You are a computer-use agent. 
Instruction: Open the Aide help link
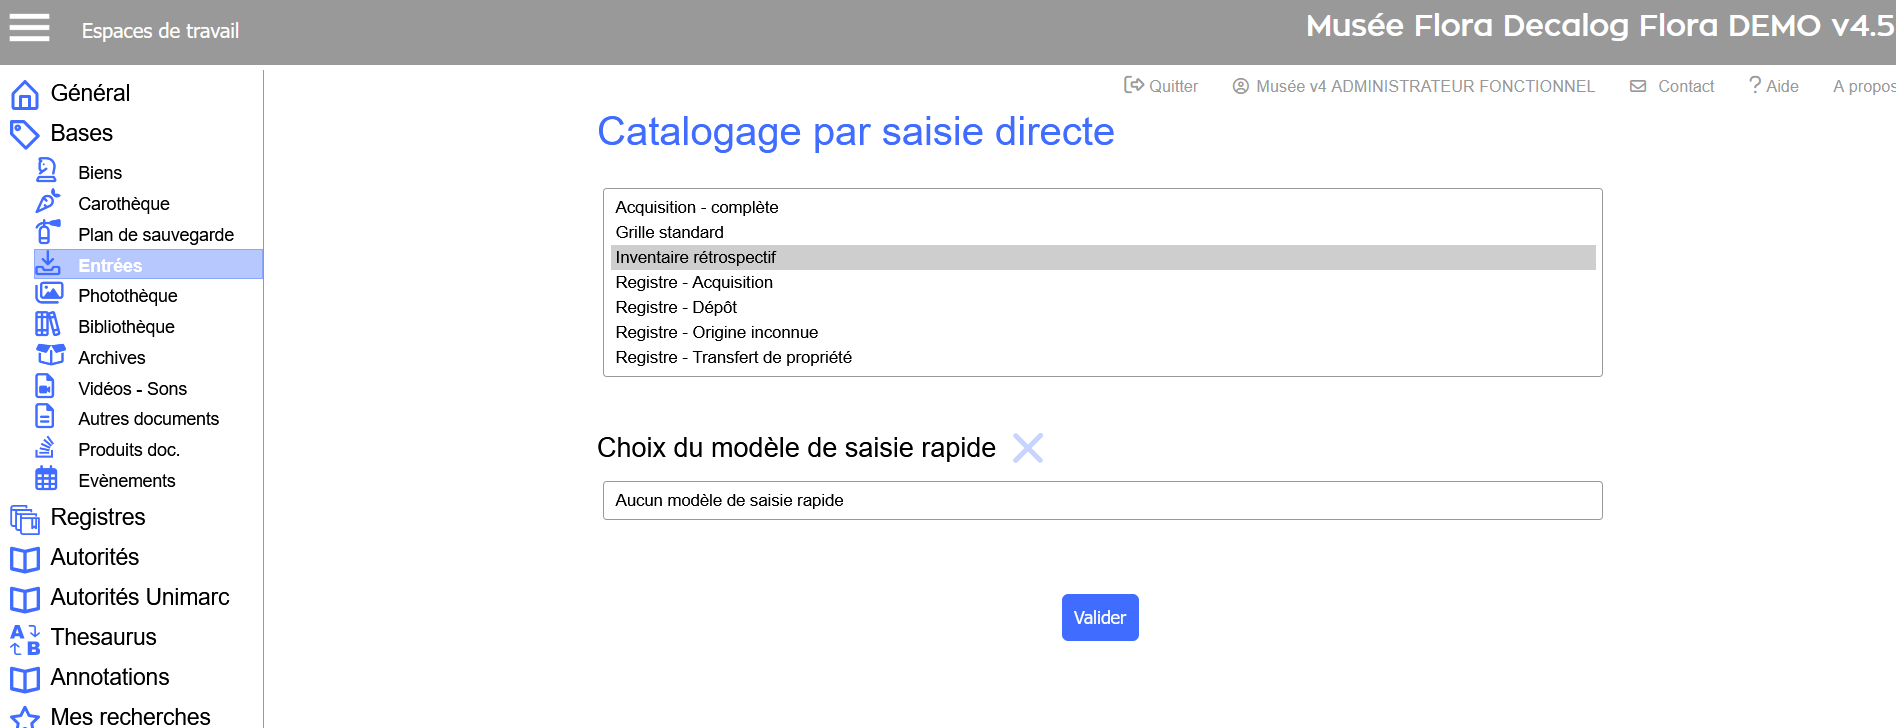[1773, 86]
